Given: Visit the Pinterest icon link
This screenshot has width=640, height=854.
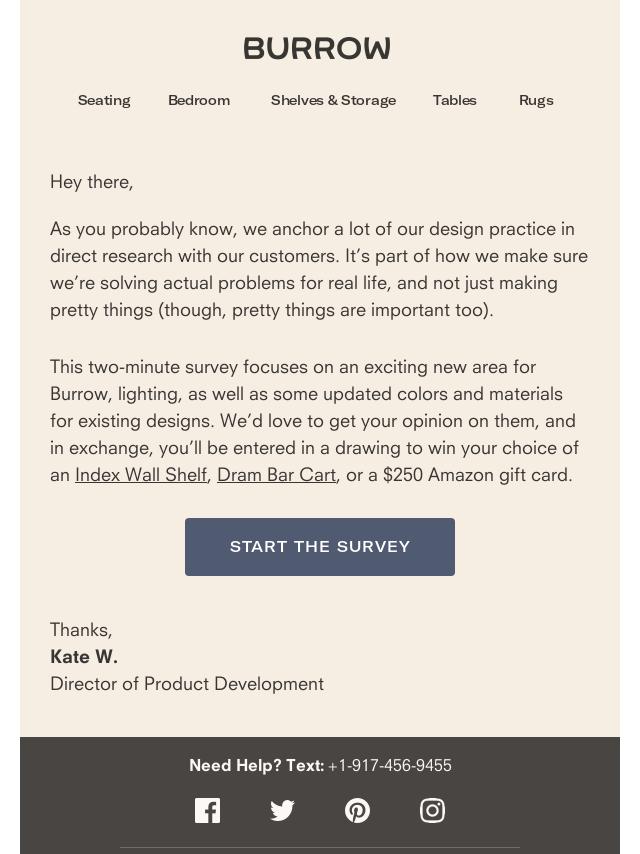Looking at the screenshot, I should tap(357, 810).
